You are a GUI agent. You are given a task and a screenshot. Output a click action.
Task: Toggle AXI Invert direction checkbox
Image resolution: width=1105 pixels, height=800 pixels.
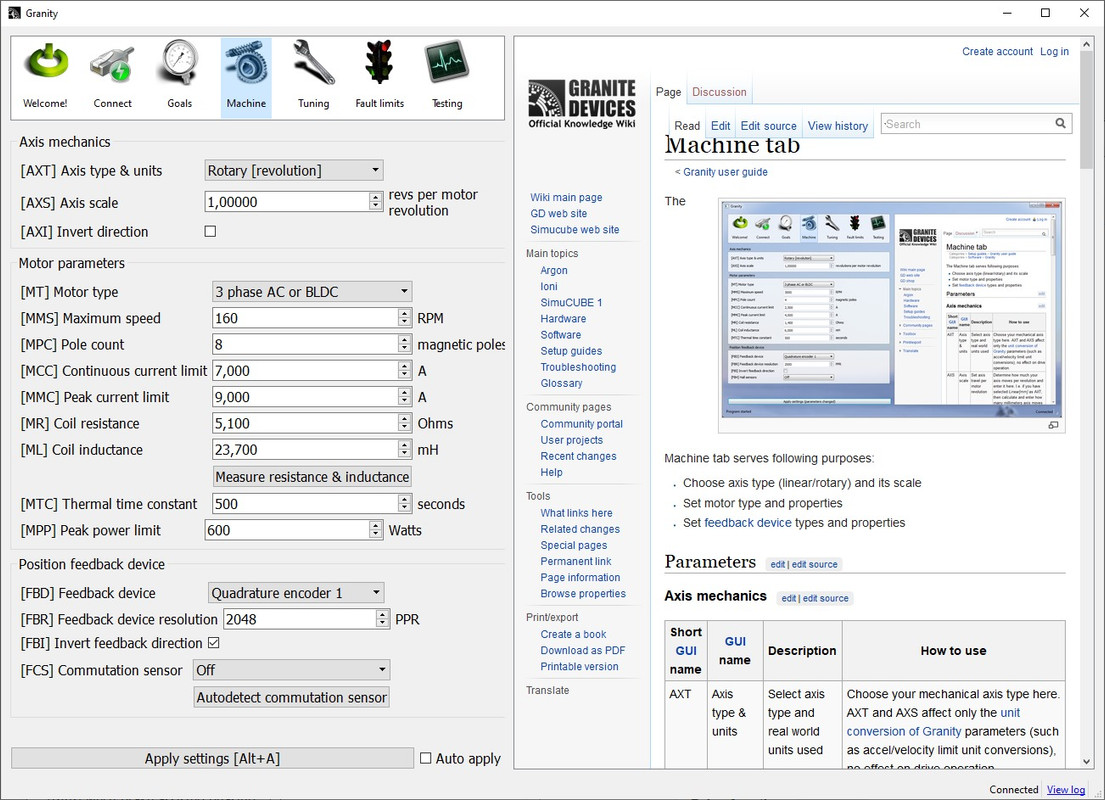click(210, 231)
